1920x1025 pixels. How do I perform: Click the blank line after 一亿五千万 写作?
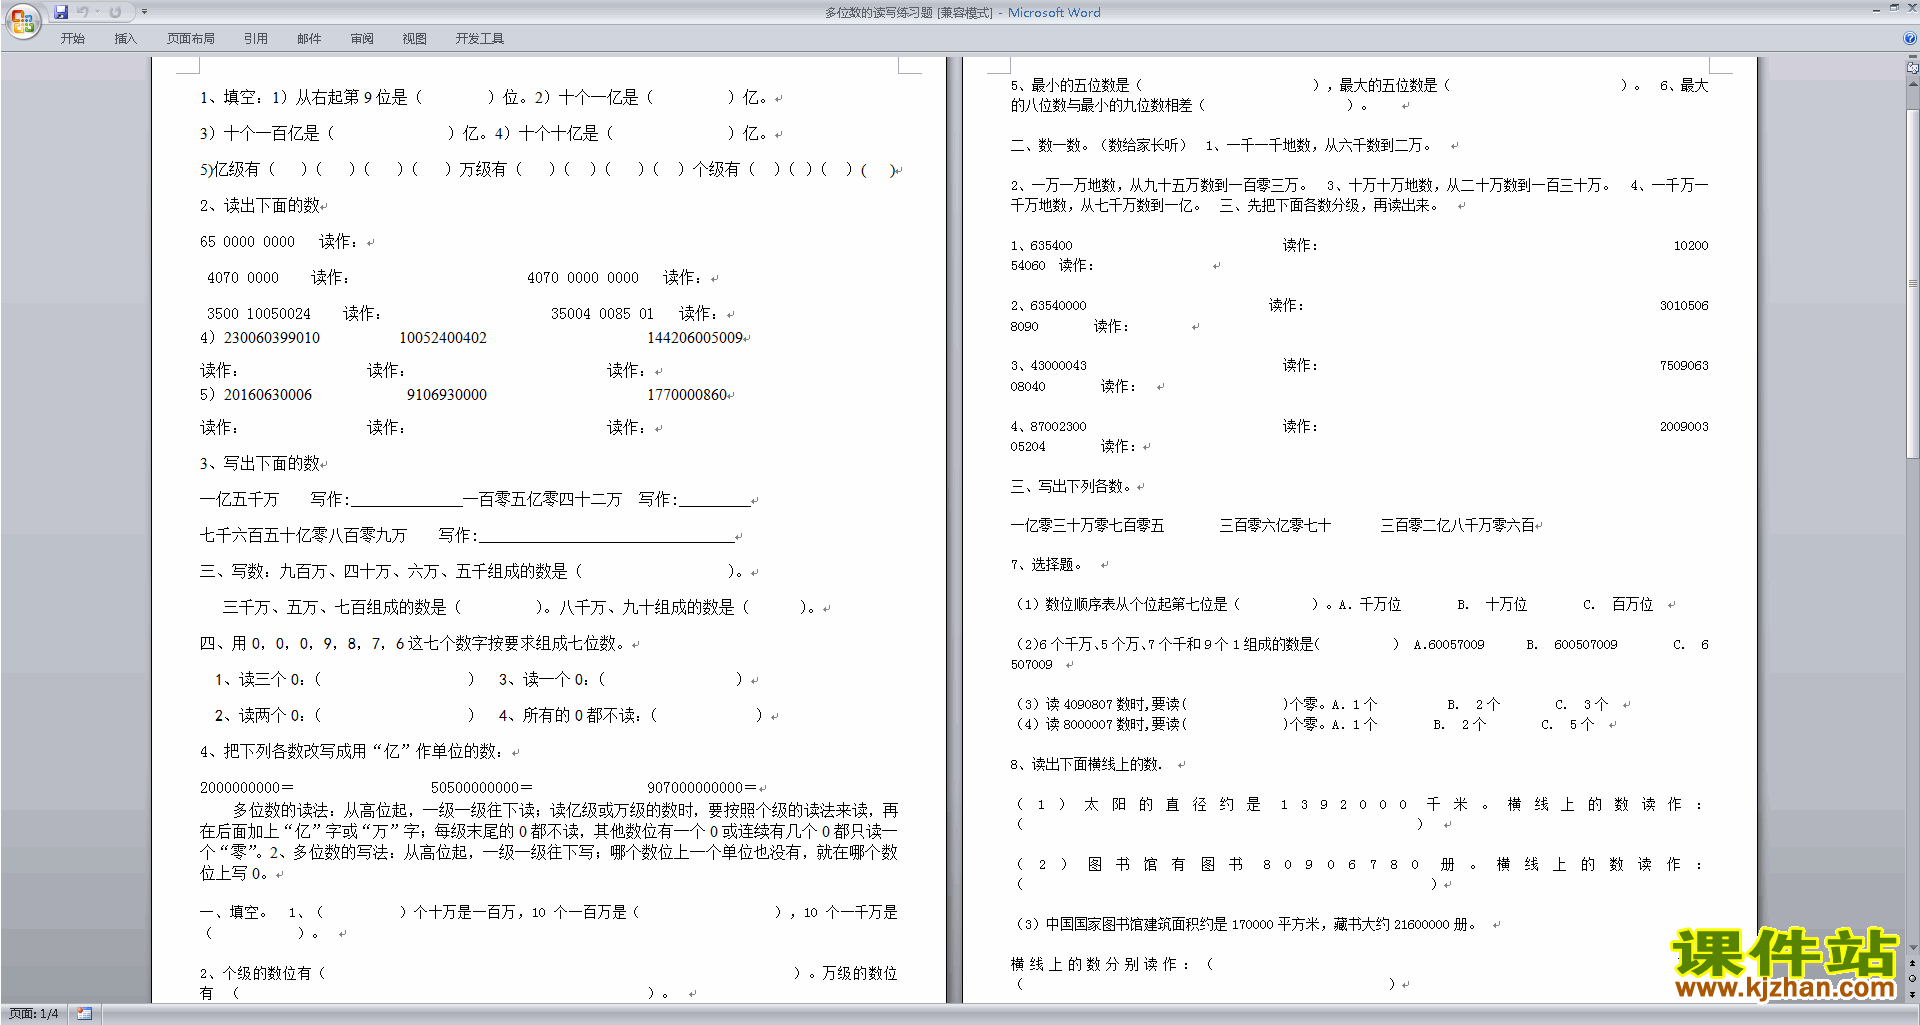click(407, 502)
